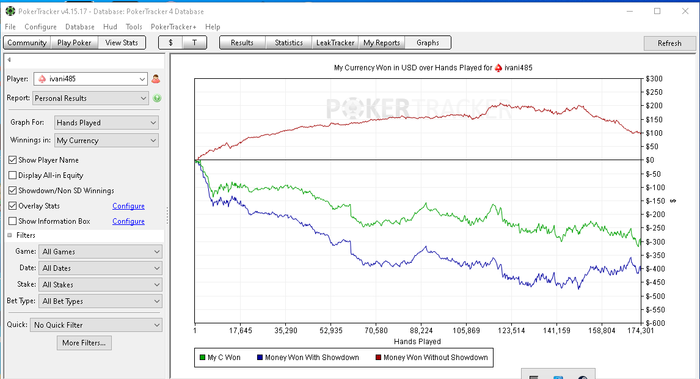Open the Graphs tab
The image size is (700, 379).
428,43
